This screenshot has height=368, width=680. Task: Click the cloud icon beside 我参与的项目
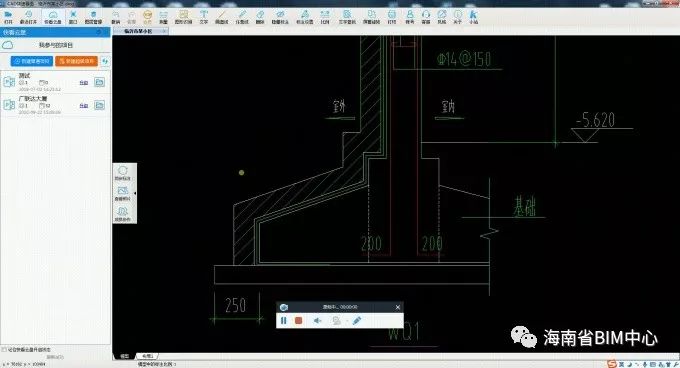coord(7,45)
